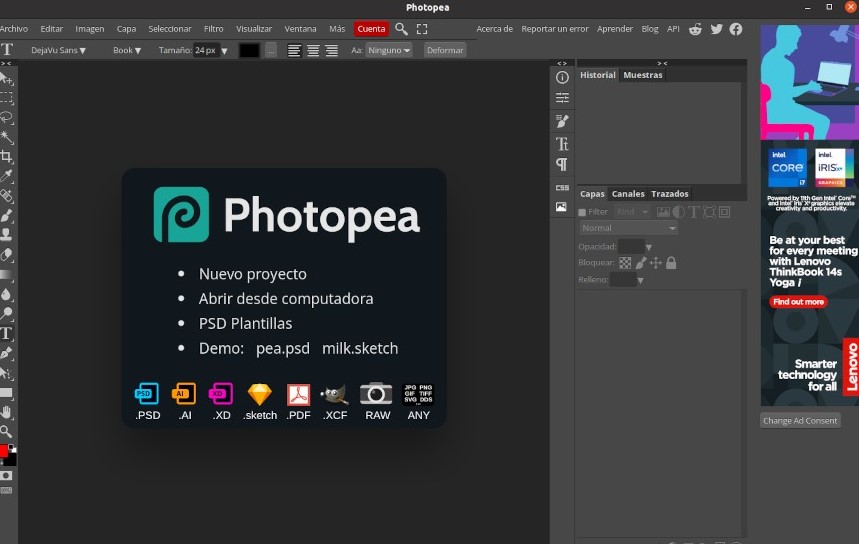This screenshot has width=859, height=544.
Task: Select the Crop tool in the toolbar
Action: pyautogui.click(x=7, y=157)
